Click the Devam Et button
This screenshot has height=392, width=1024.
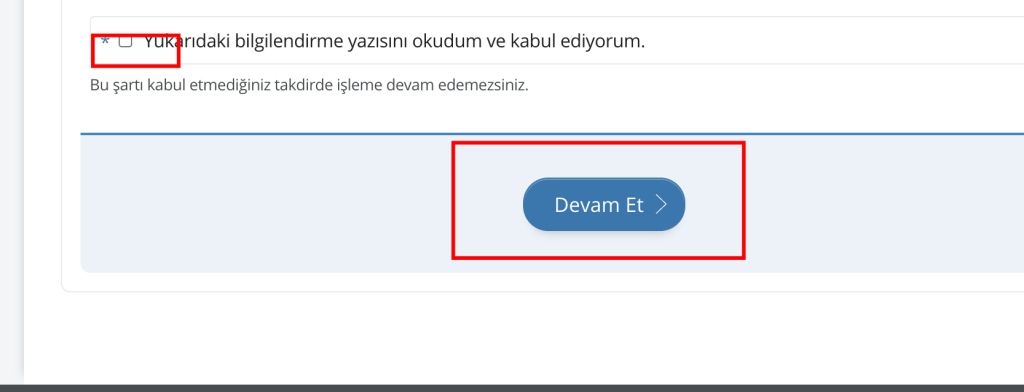604,204
